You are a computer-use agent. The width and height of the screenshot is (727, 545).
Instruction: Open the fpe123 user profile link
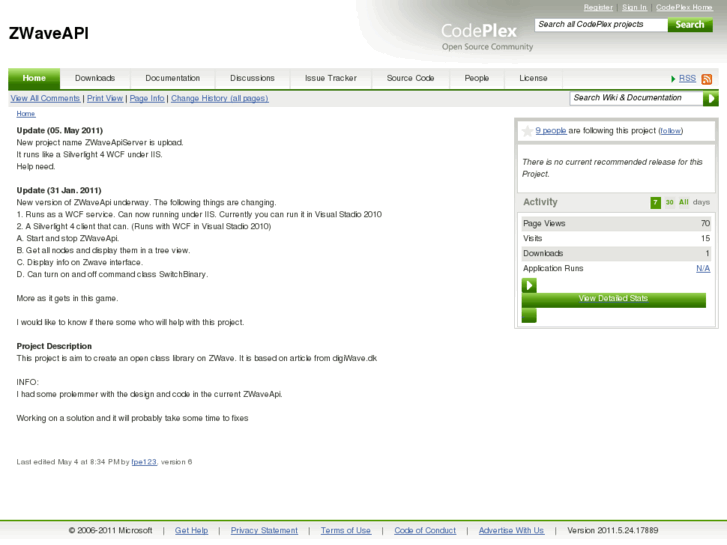pos(144,462)
